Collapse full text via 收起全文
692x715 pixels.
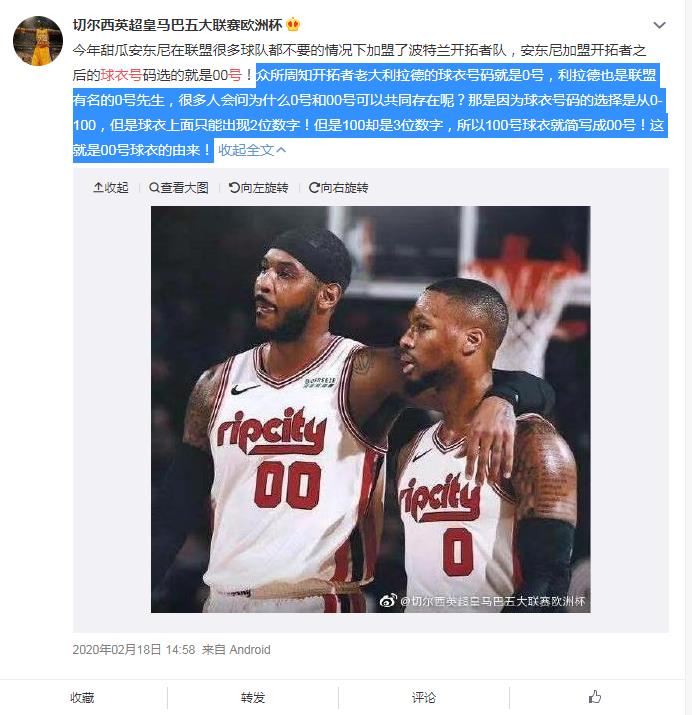(x=252, y=150)
